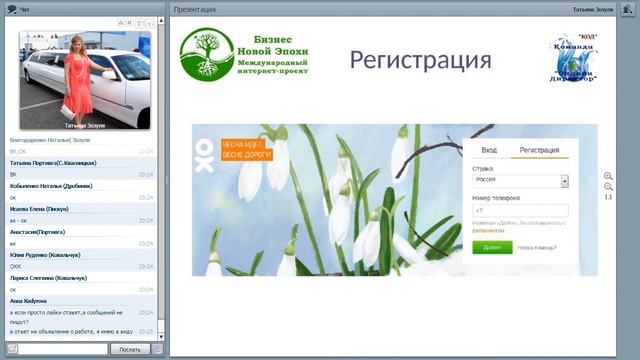
Task: Click chat sender name Юлия Руденко (Ковальчук)
Action: (x=45, y=255)
